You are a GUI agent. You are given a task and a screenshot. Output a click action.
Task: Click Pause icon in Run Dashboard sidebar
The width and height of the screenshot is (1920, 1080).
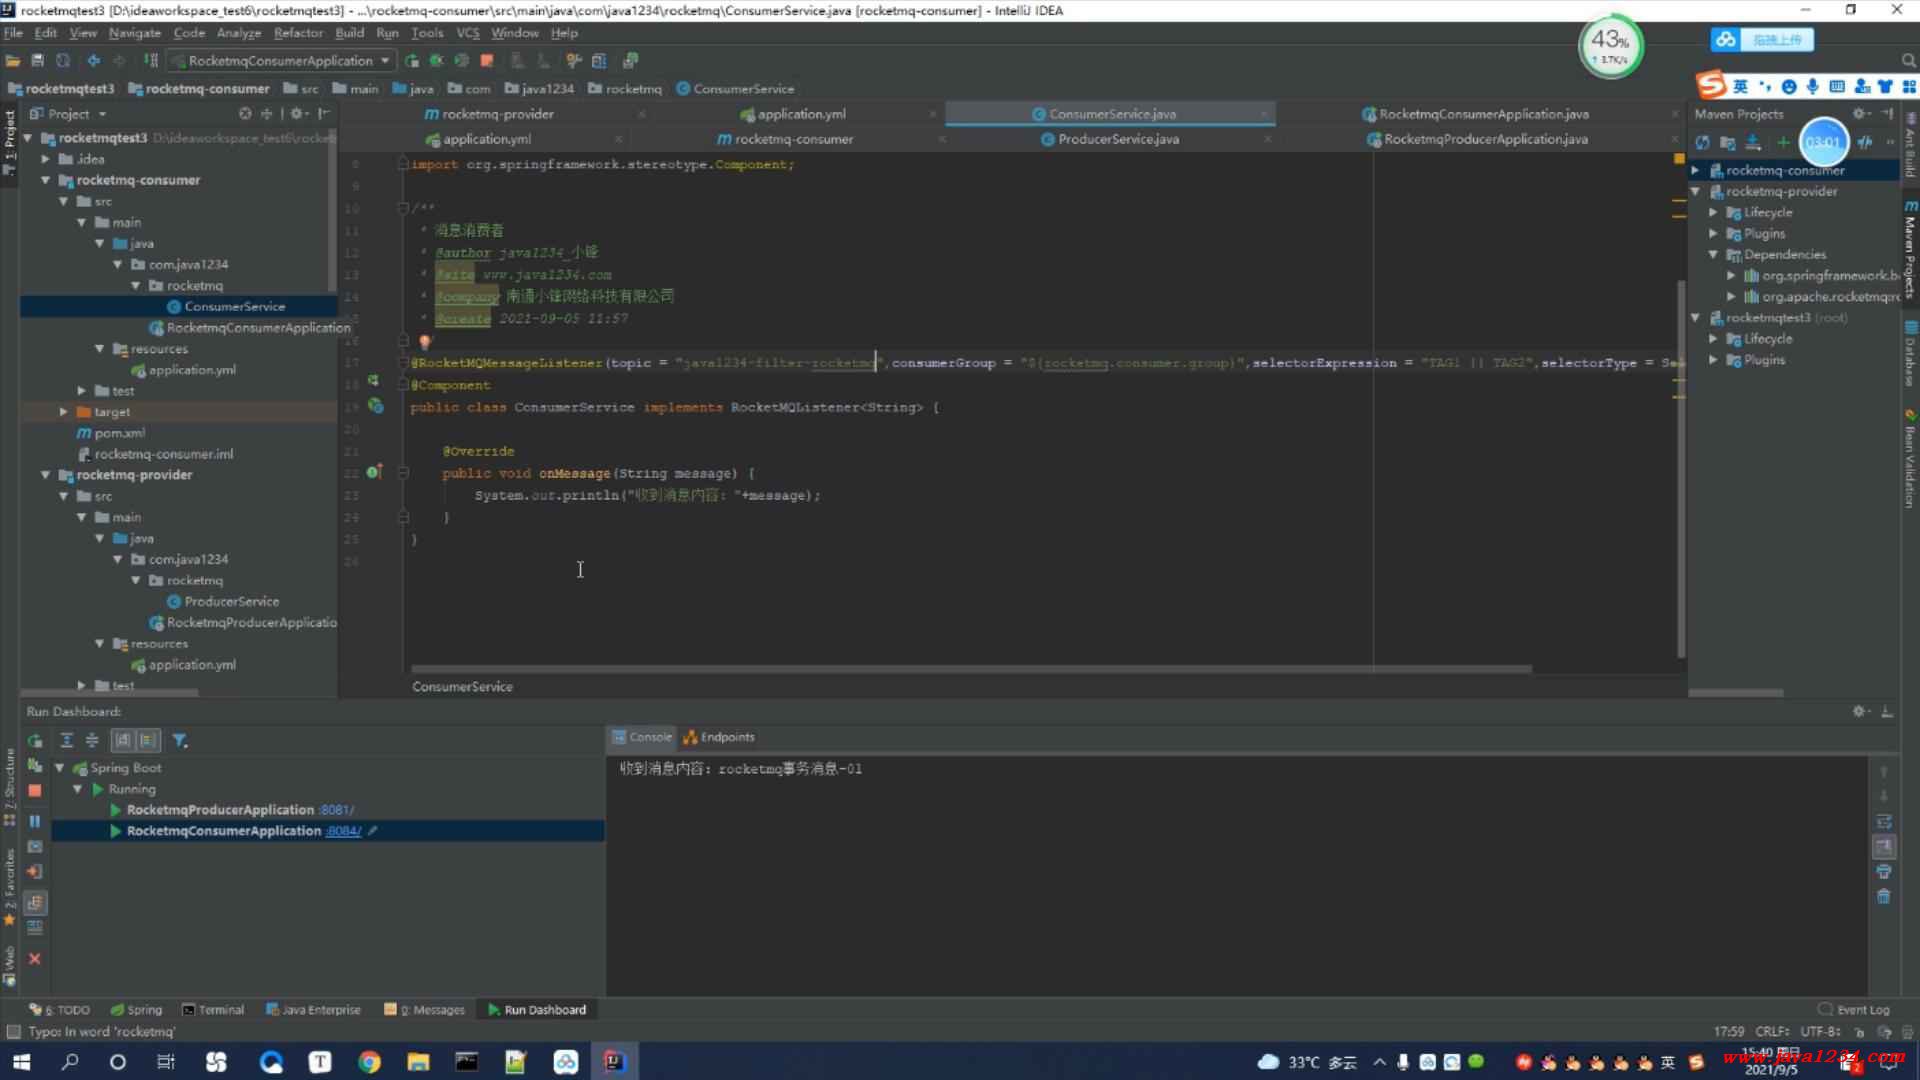pyautogui.click(x=35, y=821)
